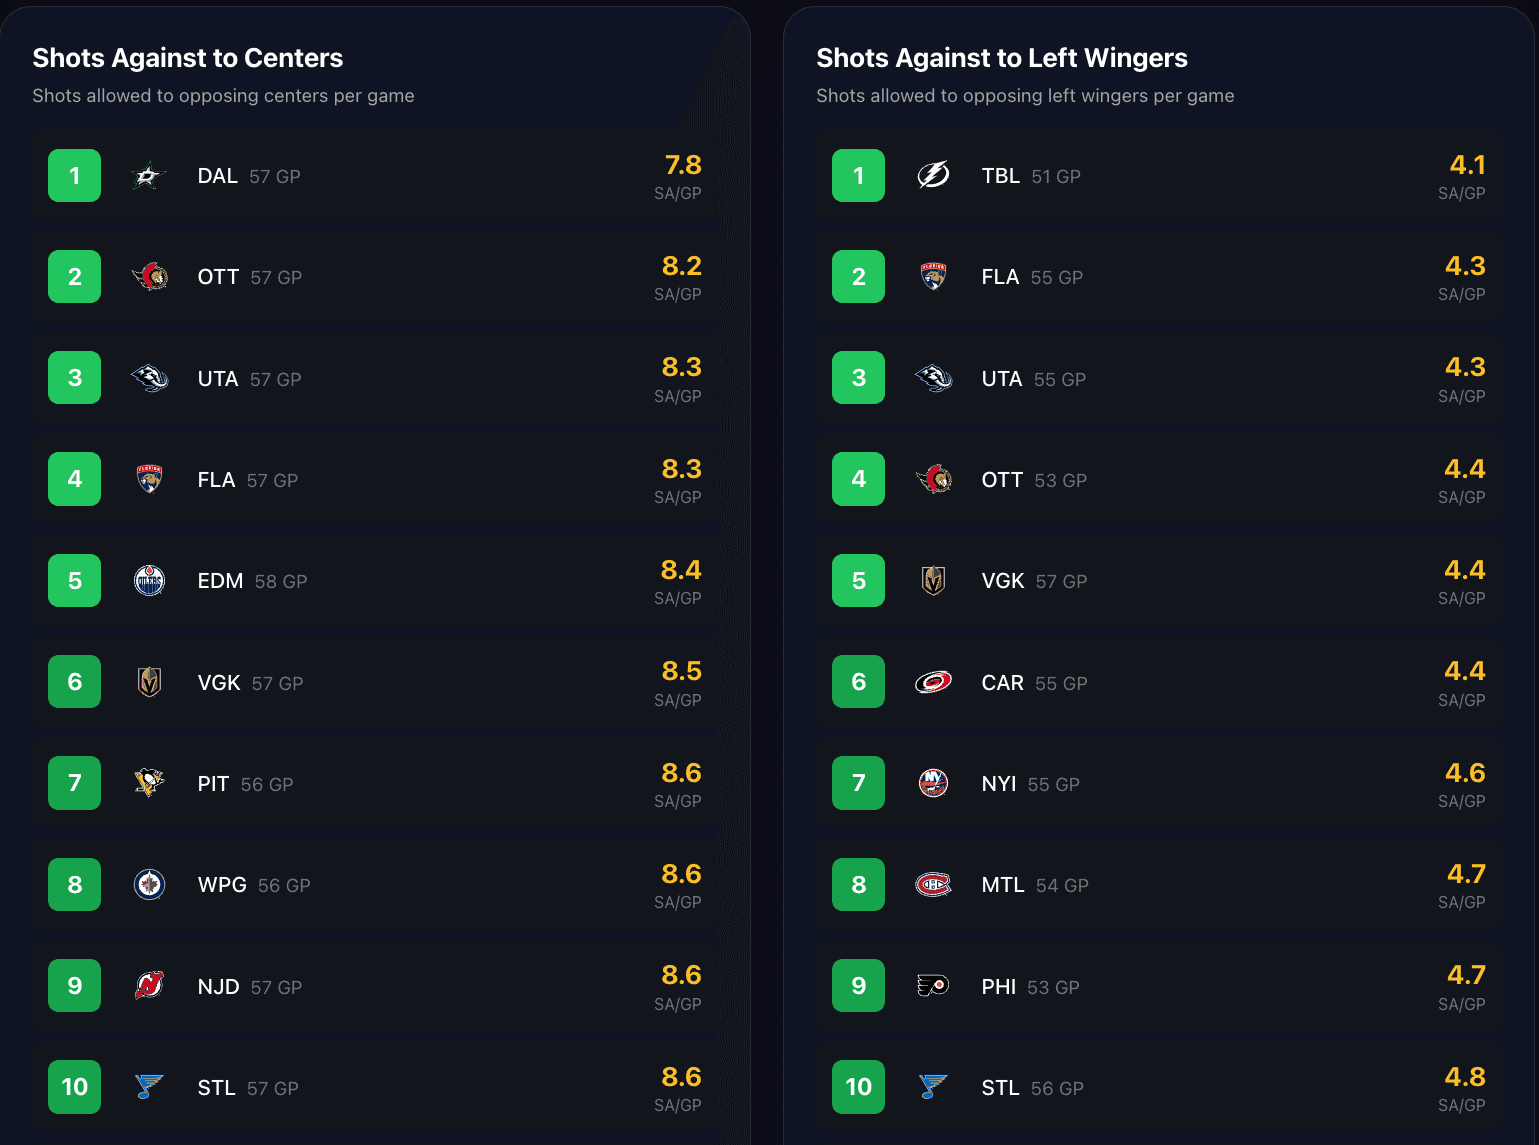Click the Shots Against to Left Wingers heading

pos(1002,58)
